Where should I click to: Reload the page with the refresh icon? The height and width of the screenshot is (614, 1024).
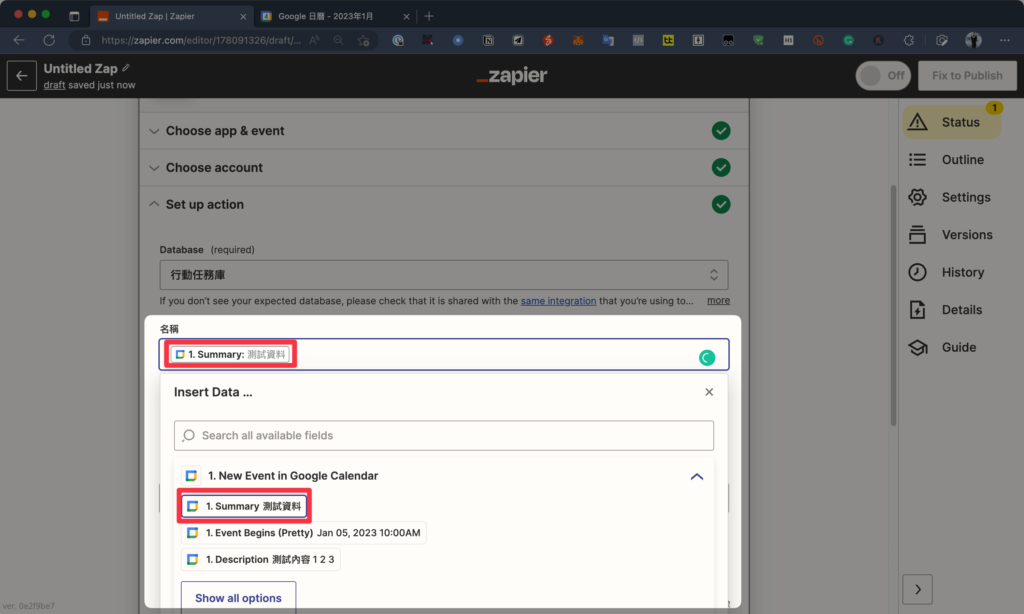pos(49,40)
